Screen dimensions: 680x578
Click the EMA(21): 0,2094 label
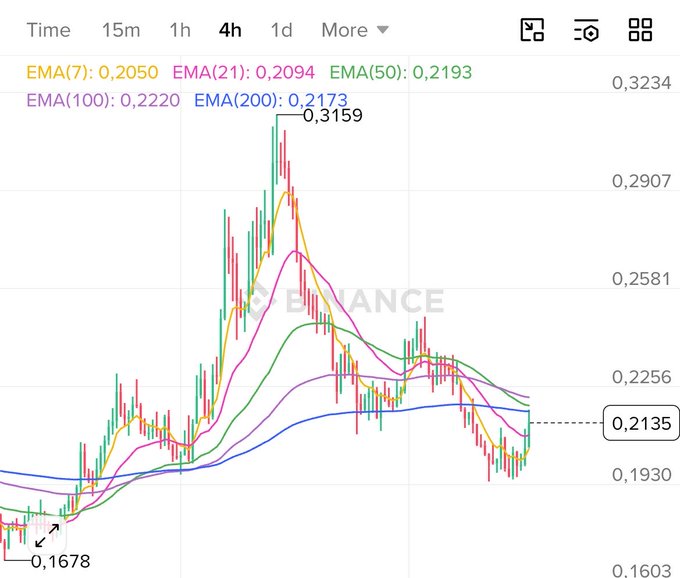pos(244,72)
